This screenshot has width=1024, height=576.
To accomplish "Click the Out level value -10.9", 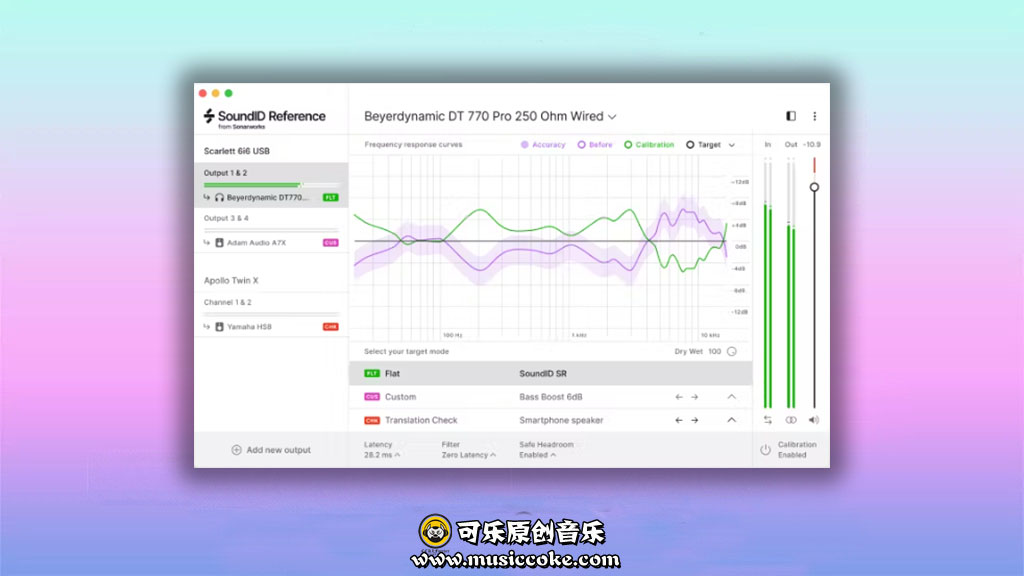I will 812,144.
